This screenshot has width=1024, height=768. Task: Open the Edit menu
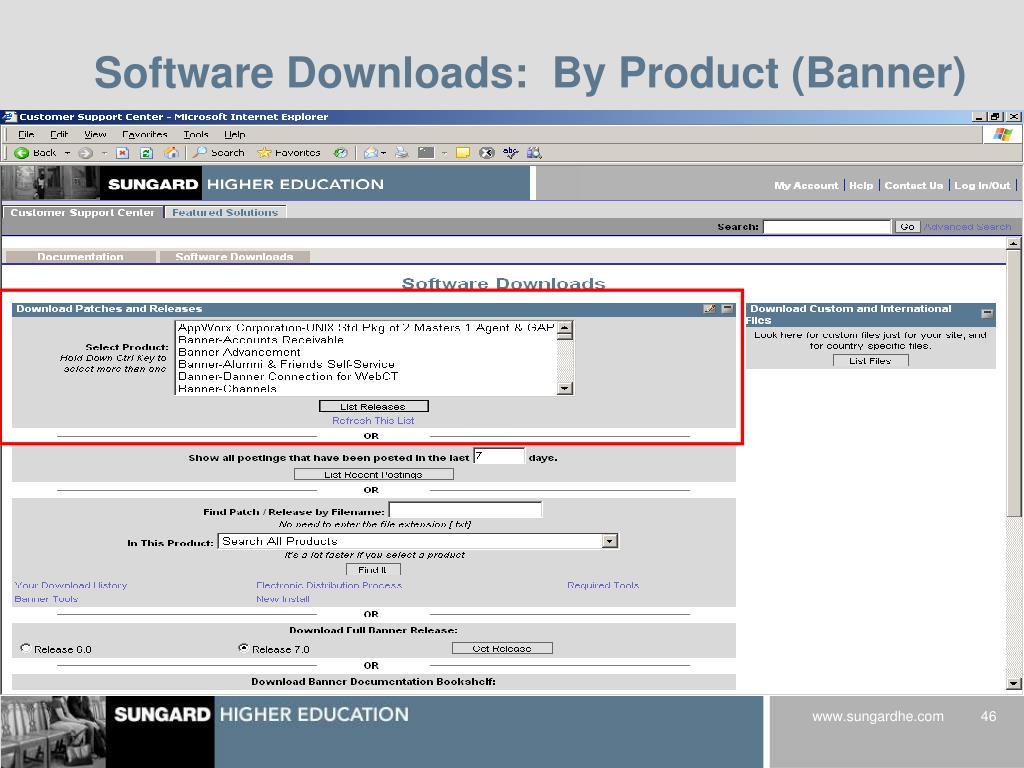click(59, 135)
